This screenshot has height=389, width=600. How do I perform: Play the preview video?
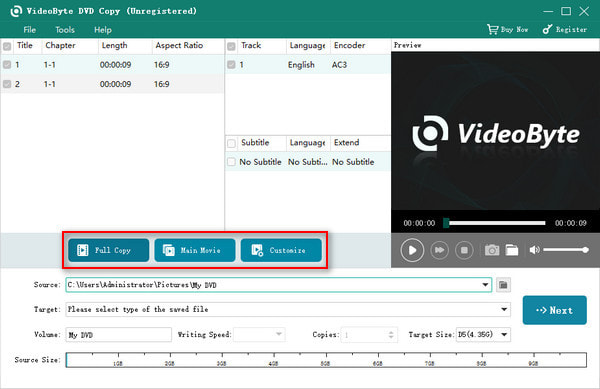click(412, 250)
